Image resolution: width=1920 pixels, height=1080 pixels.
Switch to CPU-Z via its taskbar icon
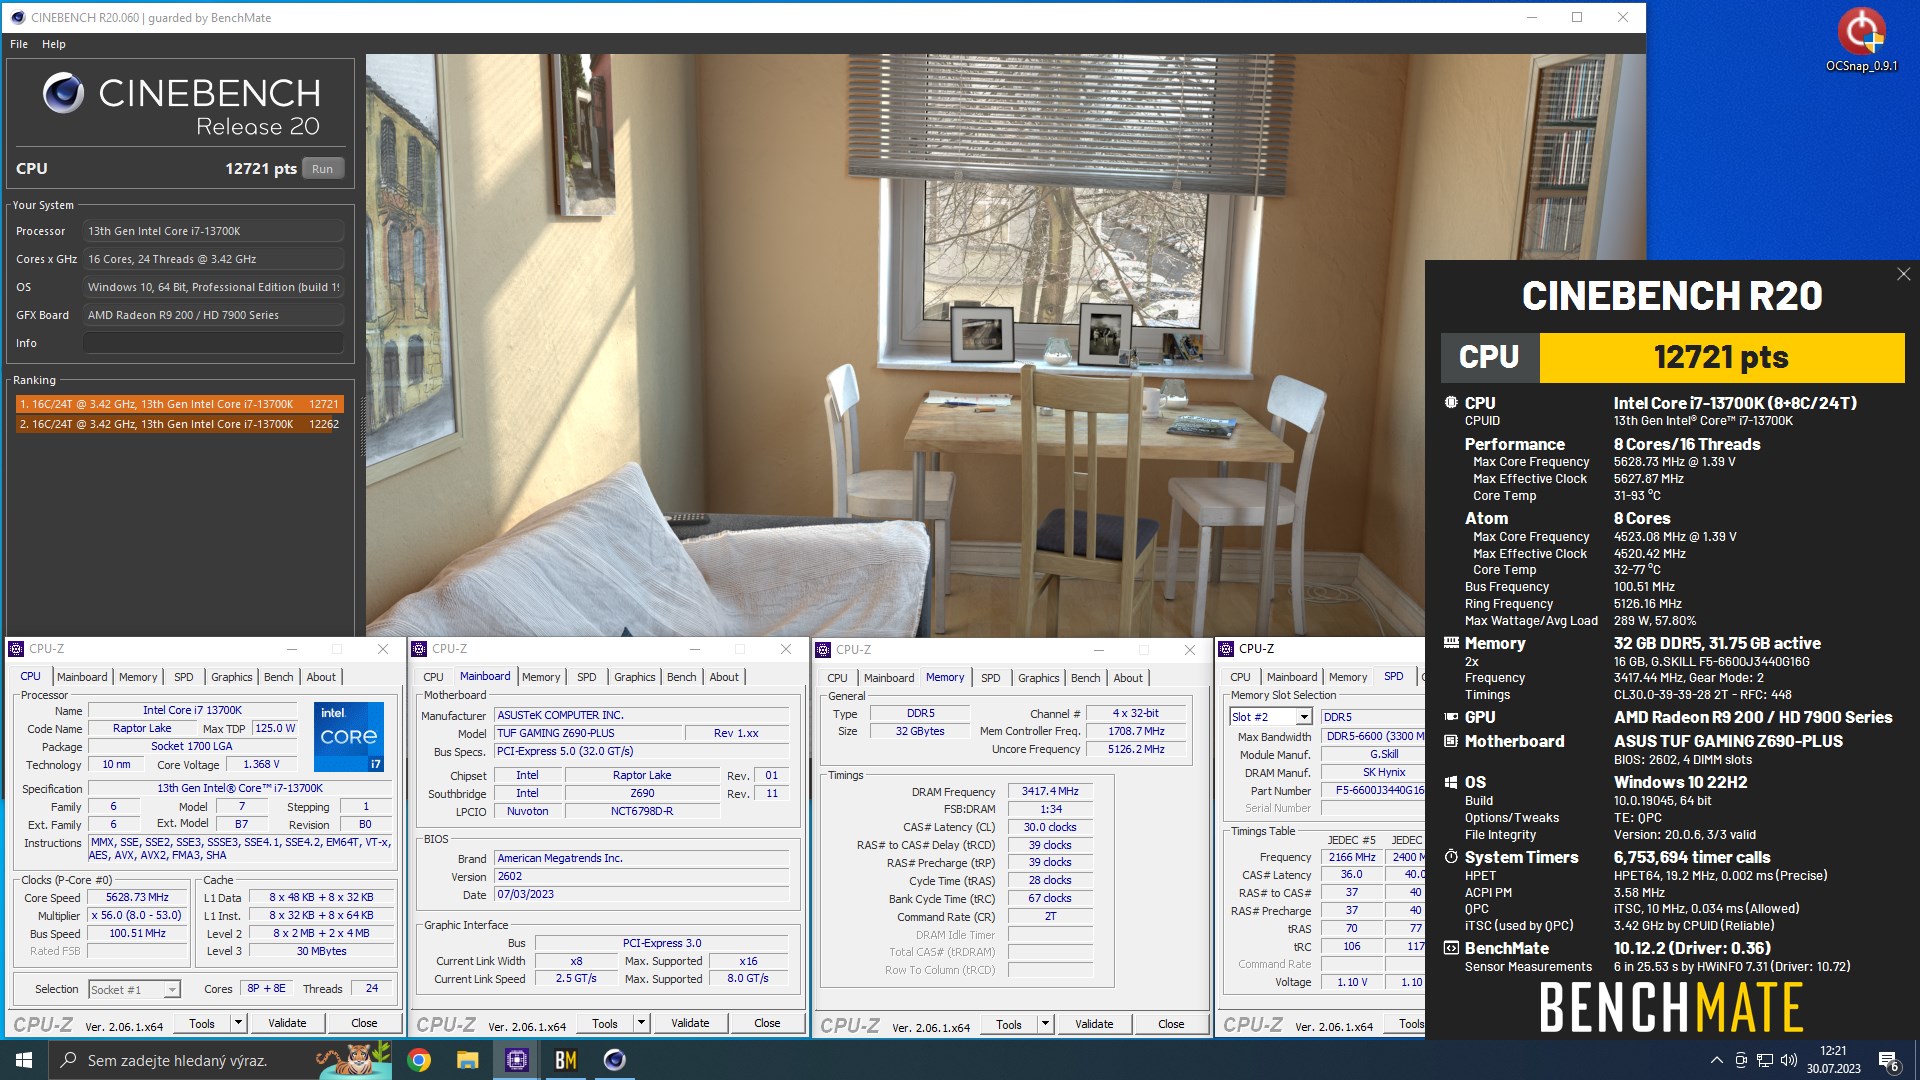pos(516,1060)
